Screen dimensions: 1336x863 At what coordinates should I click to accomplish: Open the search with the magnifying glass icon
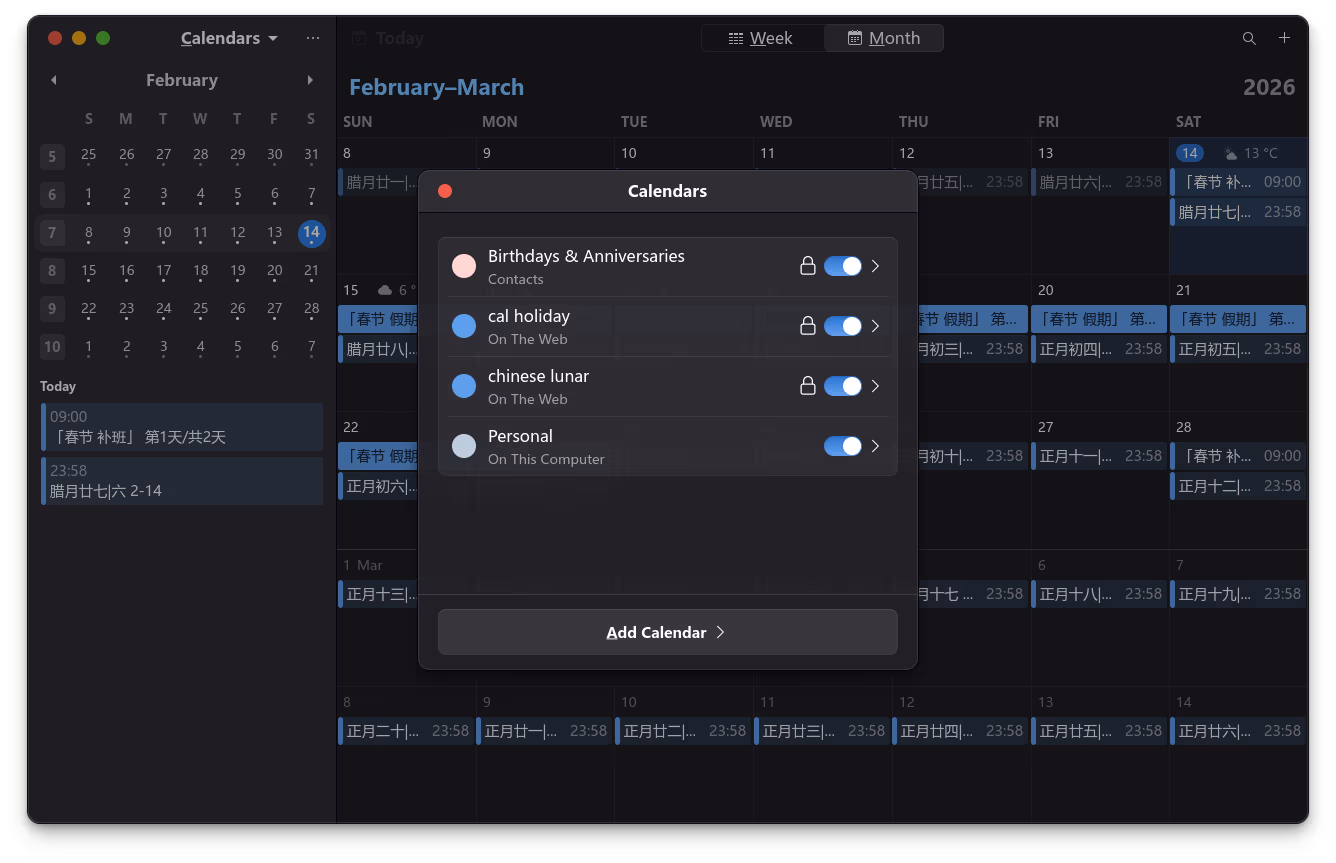(x=1249, y=38)
